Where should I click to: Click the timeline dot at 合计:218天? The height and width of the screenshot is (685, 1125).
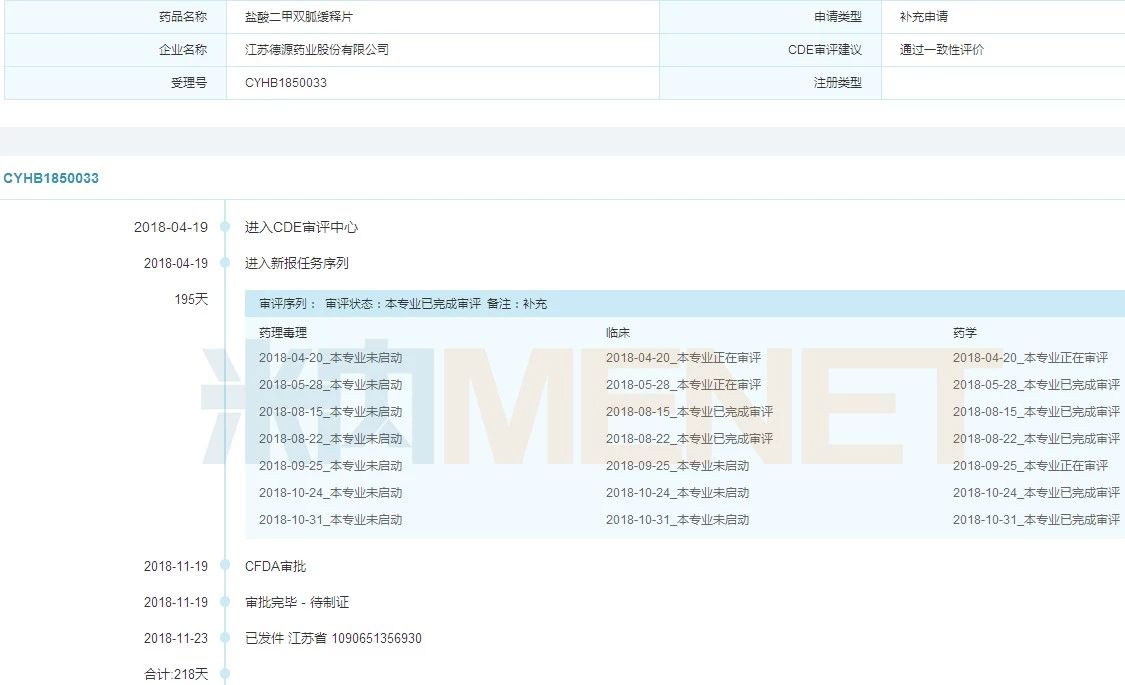point(225,674)
